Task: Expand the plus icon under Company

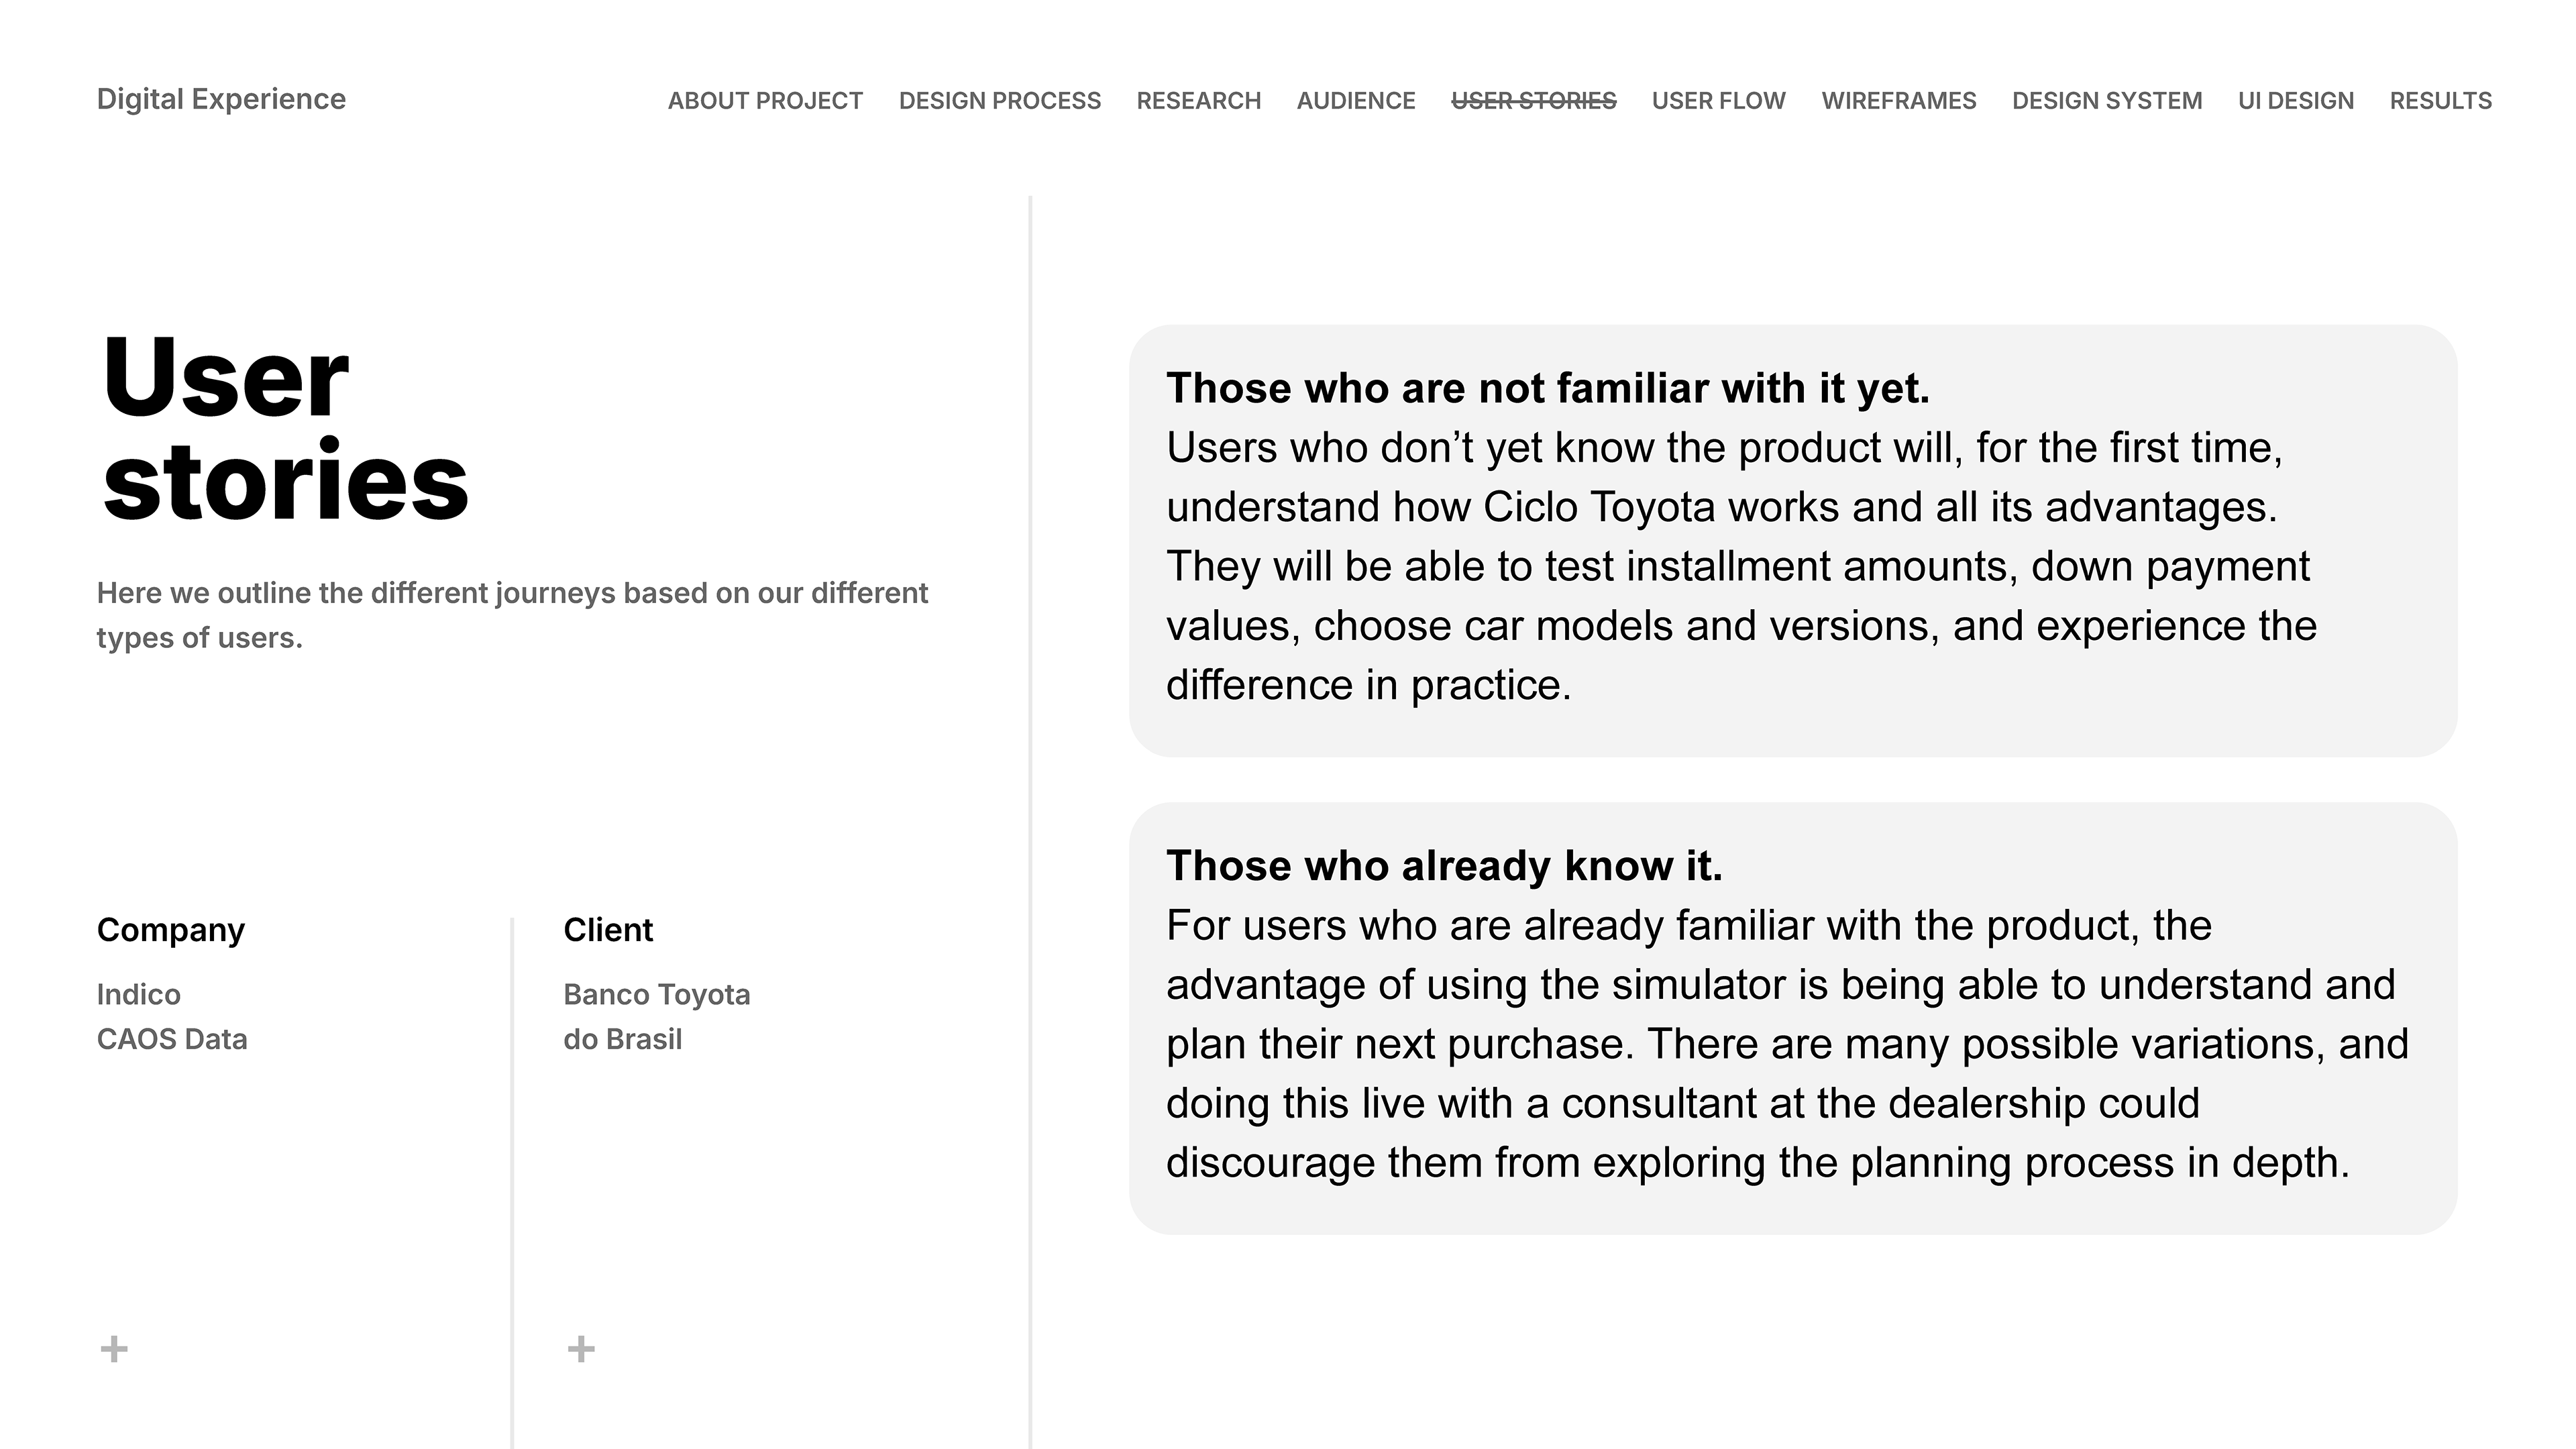Action: (x=114, y=1349)
